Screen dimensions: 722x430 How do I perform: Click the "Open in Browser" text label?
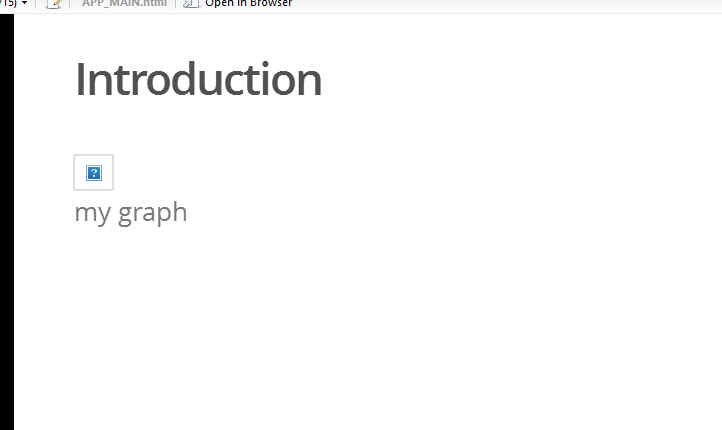point(248,4)
